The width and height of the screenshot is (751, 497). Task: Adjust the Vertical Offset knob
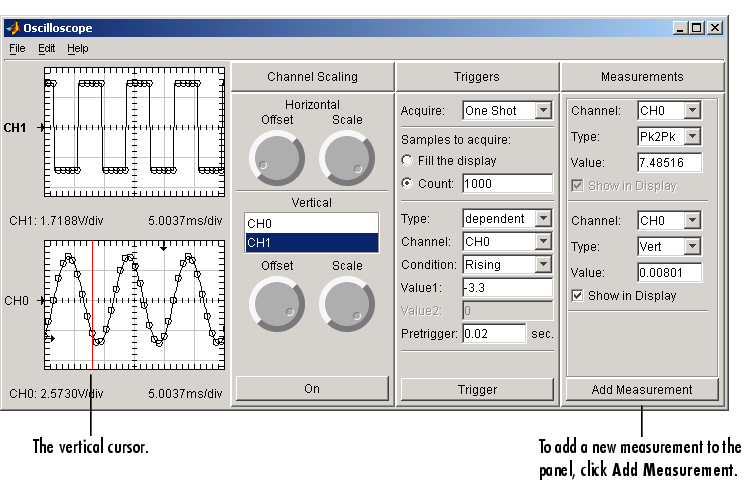pos(277,305)
